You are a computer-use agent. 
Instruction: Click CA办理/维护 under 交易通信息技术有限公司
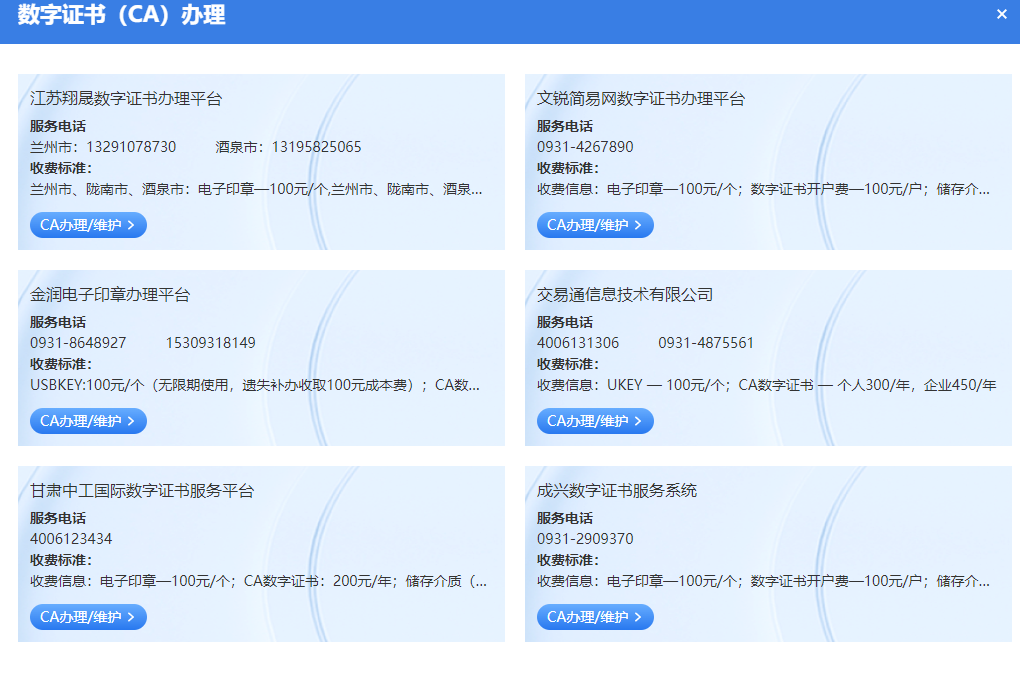point(594,421)
